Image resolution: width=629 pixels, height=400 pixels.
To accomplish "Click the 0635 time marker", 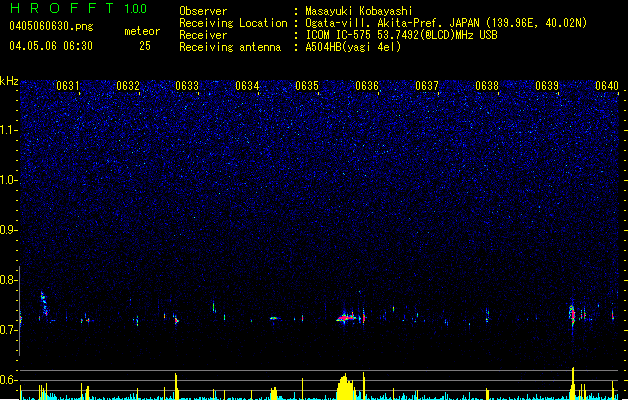I will click(x=307, y=86).
